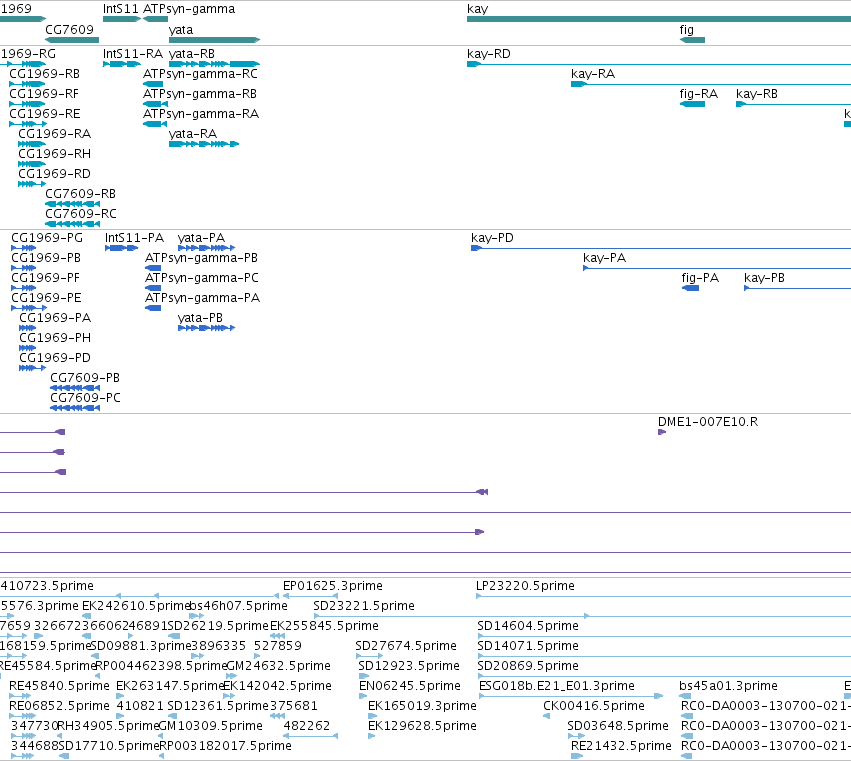The image size is (851, 761).
Task: Select transcript CG1969-RE label
Action: point(45,114)
